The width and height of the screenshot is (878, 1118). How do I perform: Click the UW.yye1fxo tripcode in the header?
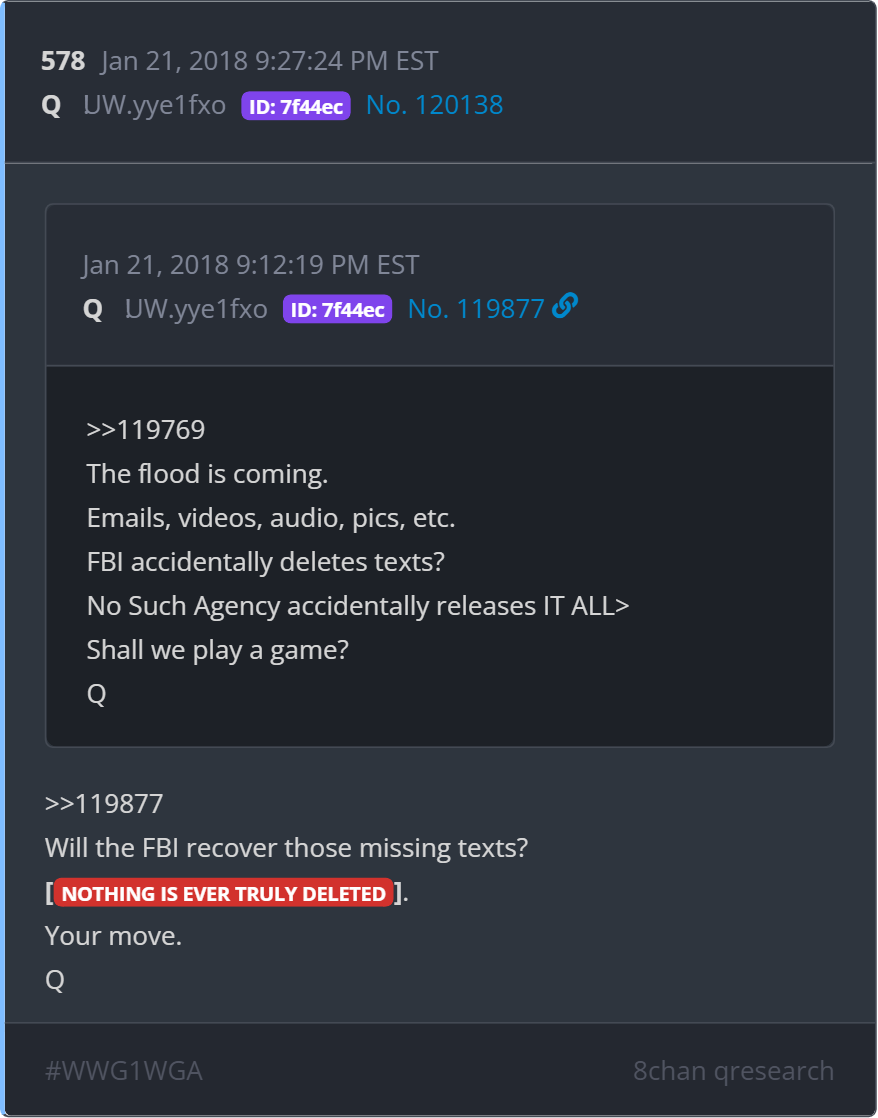point(155,105)
